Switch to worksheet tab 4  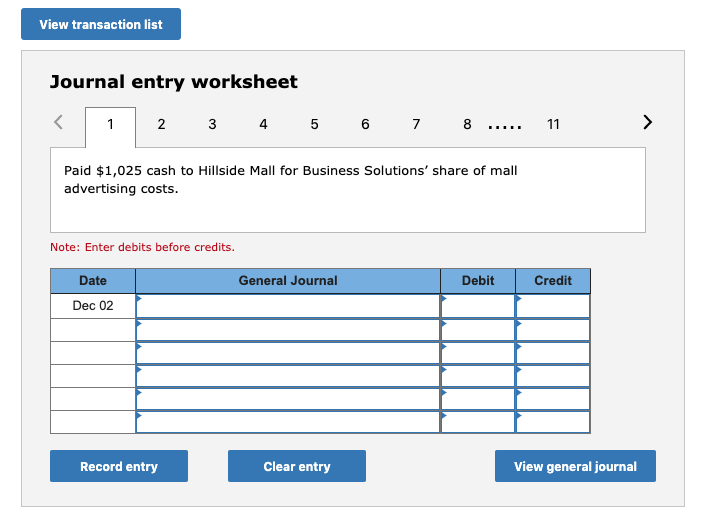(263, 124)
